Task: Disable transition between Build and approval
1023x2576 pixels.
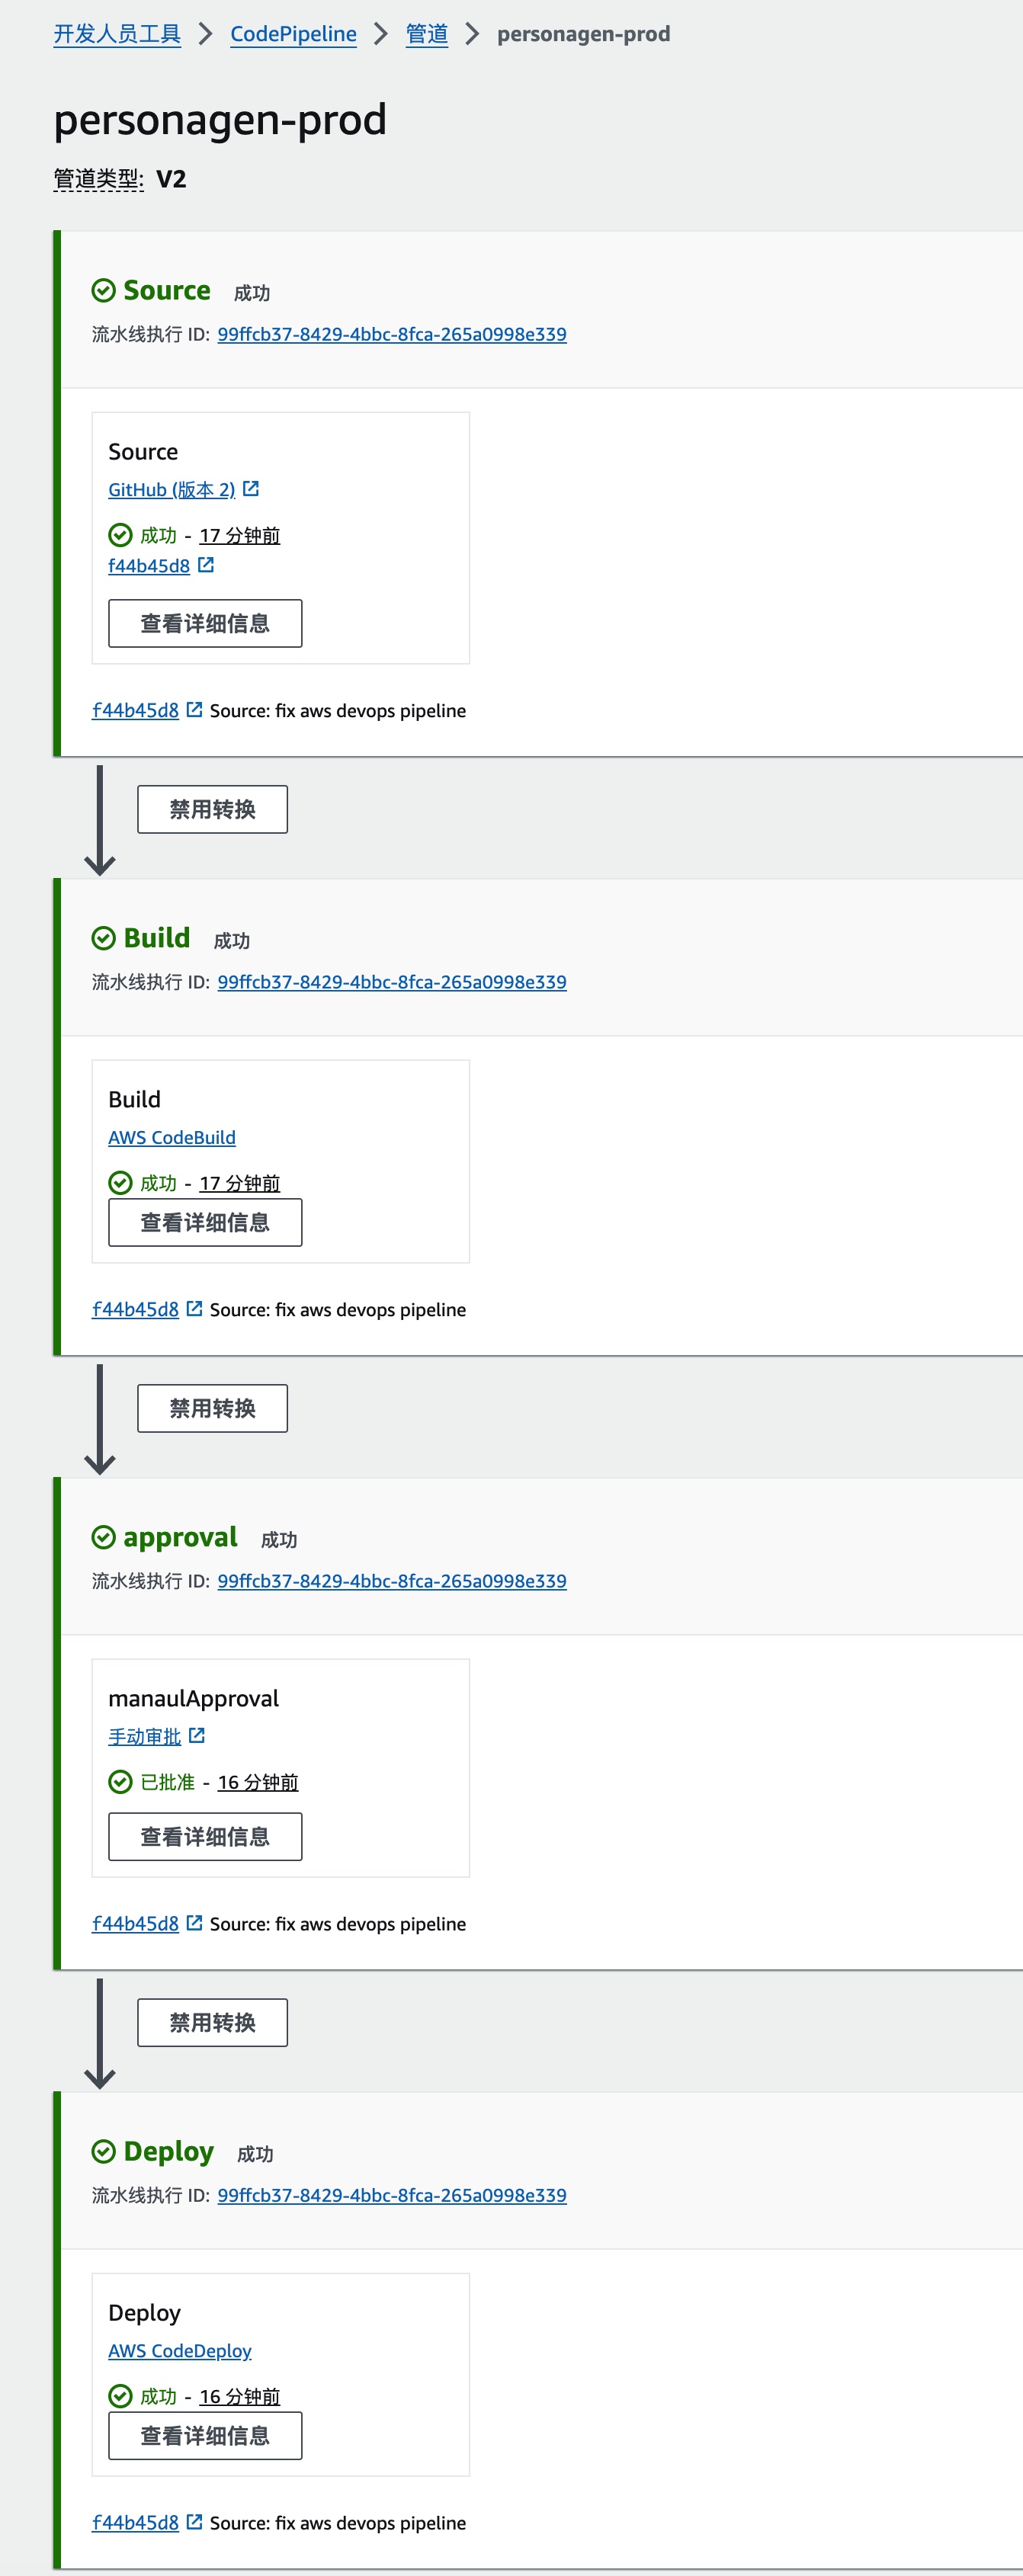Action: (x=212, y=1408)
